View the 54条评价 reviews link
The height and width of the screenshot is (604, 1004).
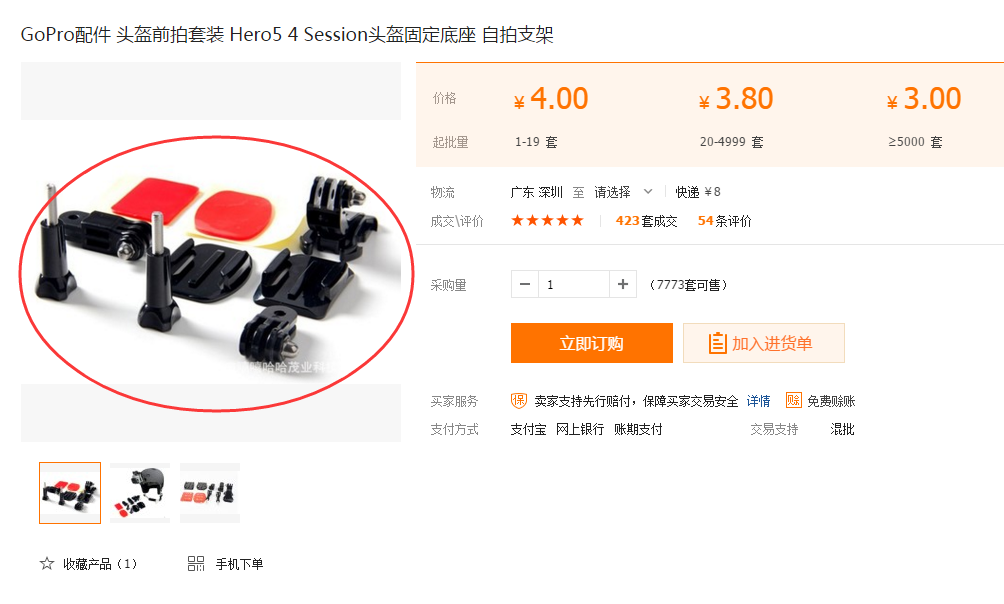click(725, 221)
